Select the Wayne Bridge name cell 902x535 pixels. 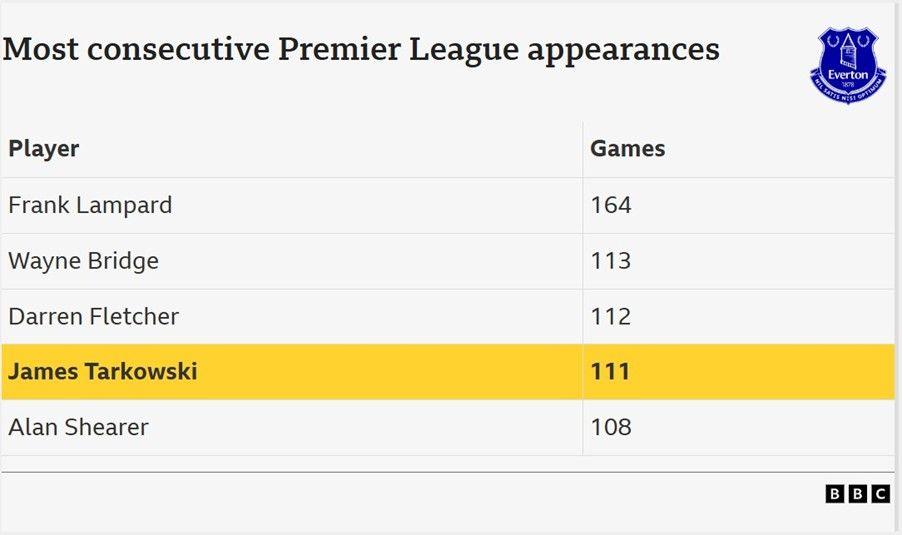click(x=83, y=261)
